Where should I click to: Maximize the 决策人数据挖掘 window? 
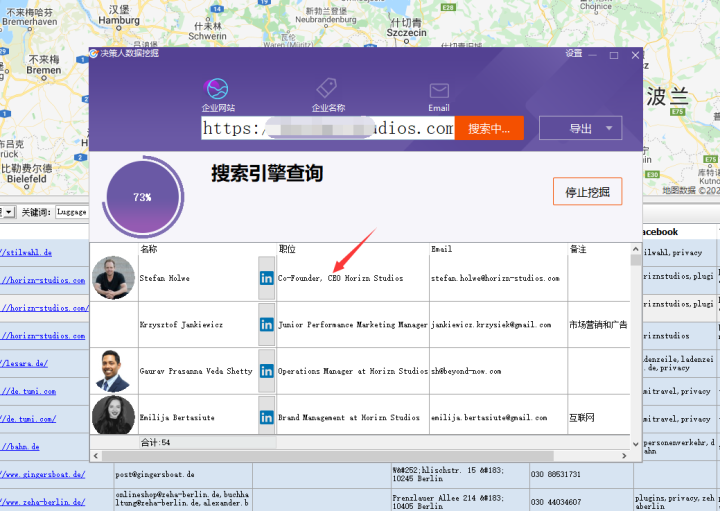(x=614, y=55)
